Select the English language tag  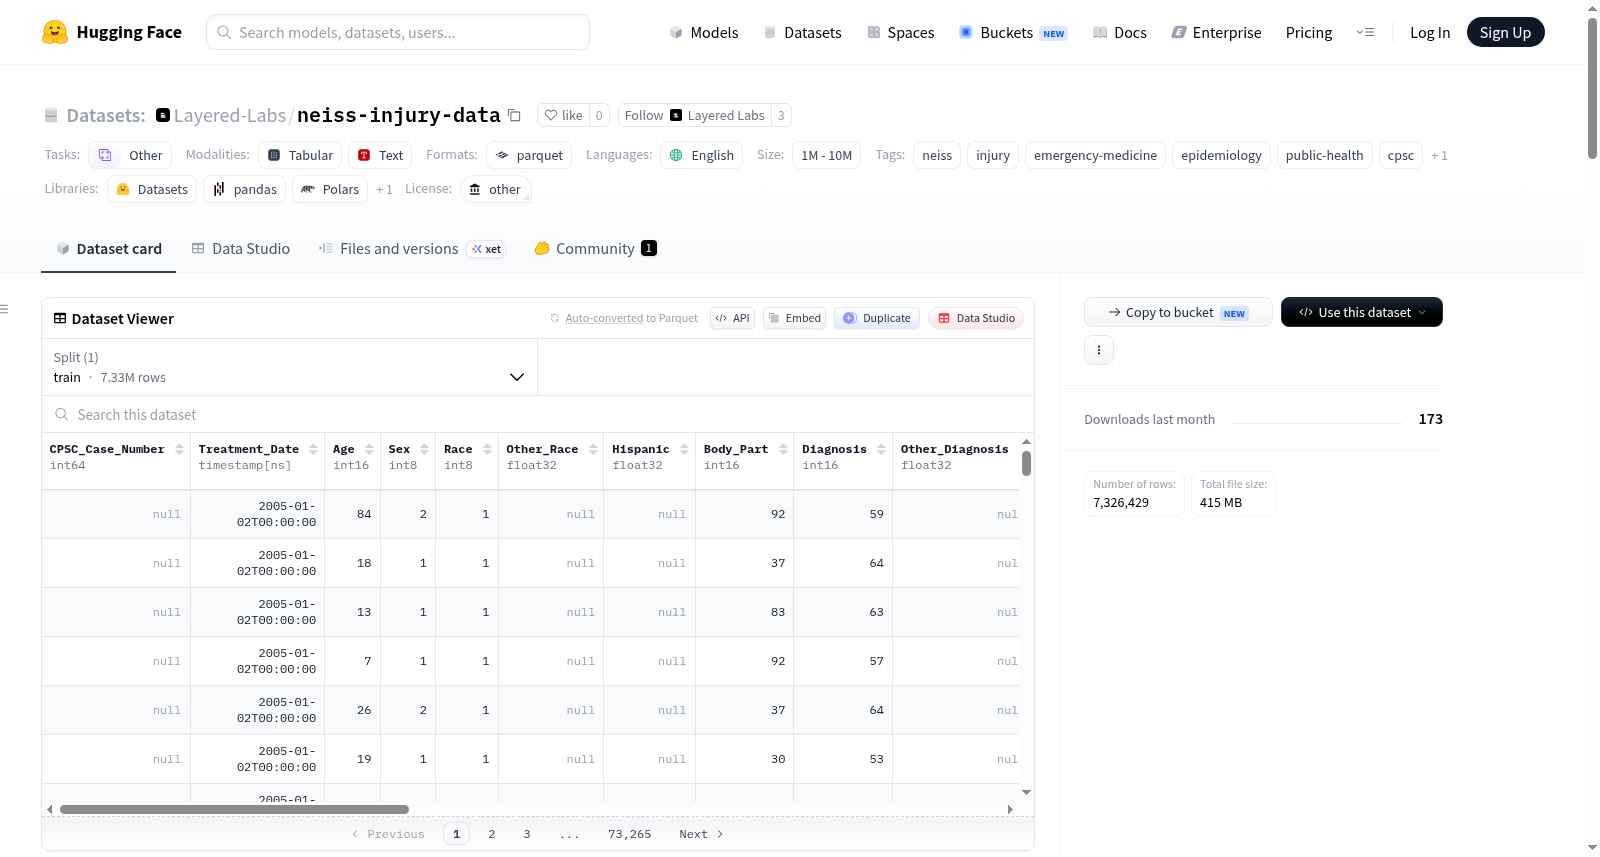pyautogui.click(x=701, y=155)
